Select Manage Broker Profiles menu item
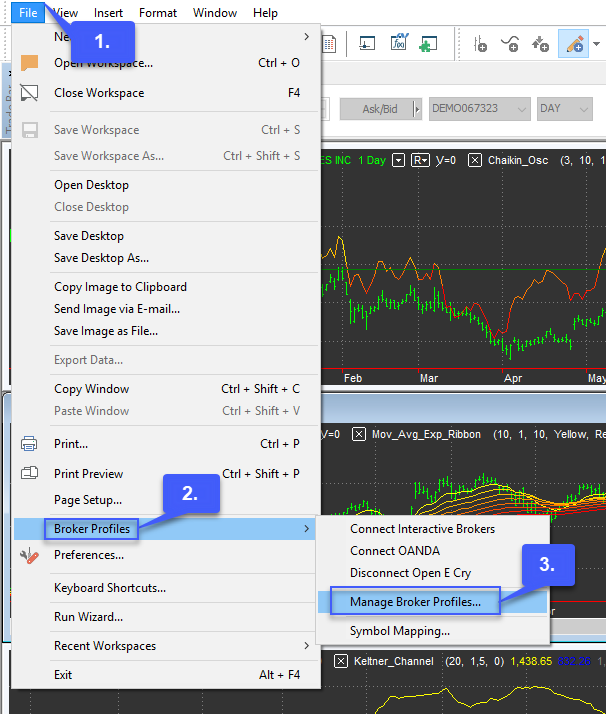Screen dimensions: 606x714 (415, 602)
